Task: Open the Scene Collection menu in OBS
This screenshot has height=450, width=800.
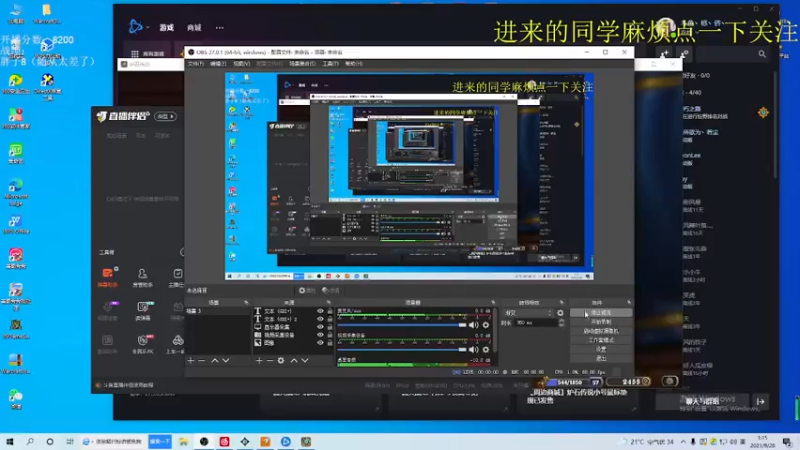Action: [x=302, y=64]
